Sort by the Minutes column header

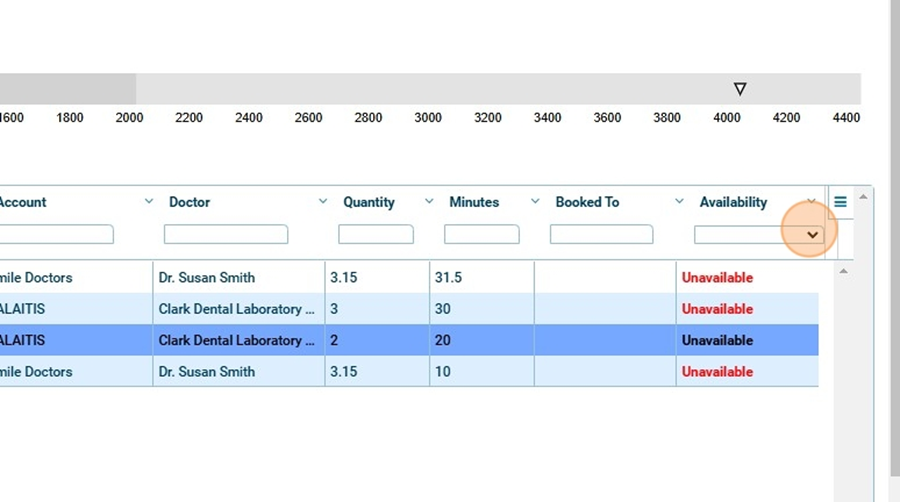point(474,202)
